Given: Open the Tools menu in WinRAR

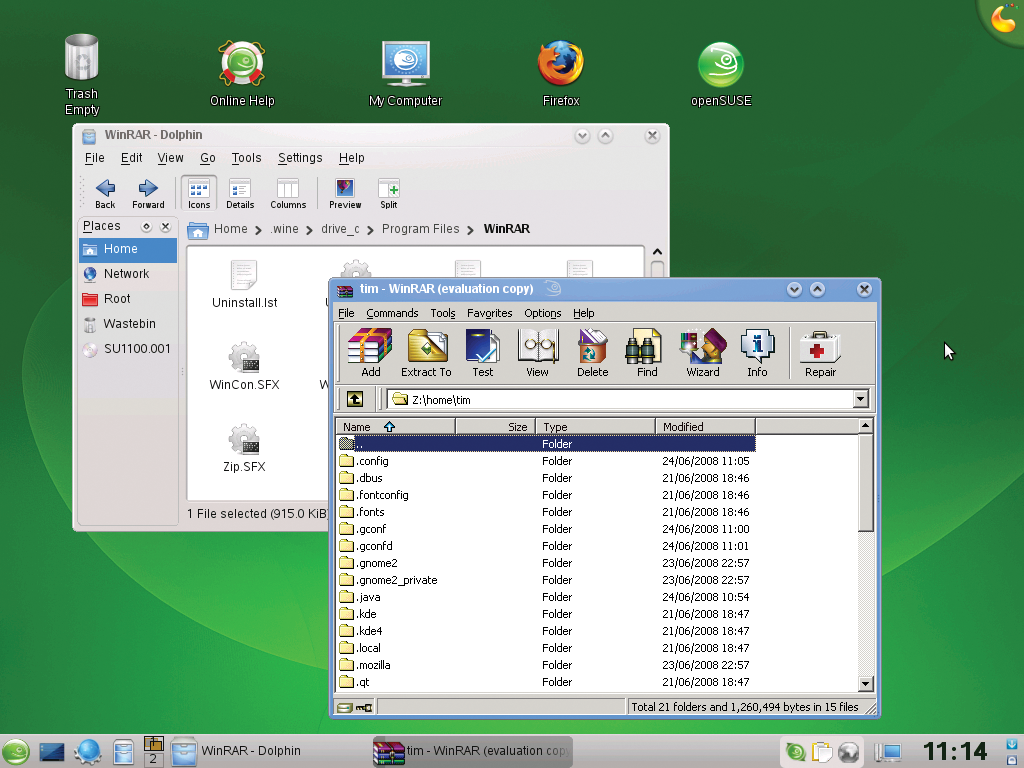Looking at the screenshot, I should click(443, 313).
